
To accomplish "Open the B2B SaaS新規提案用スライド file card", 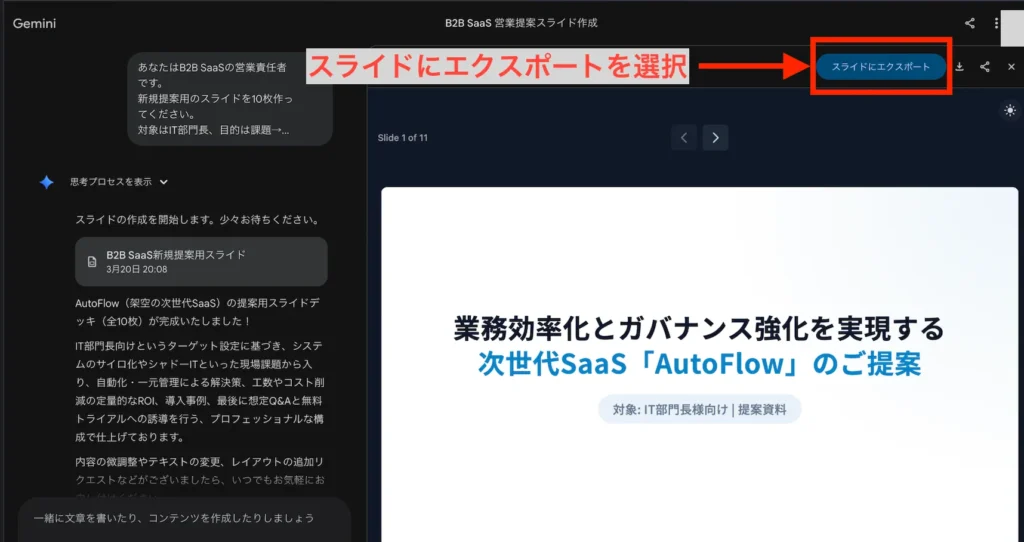I will (201, 262).
